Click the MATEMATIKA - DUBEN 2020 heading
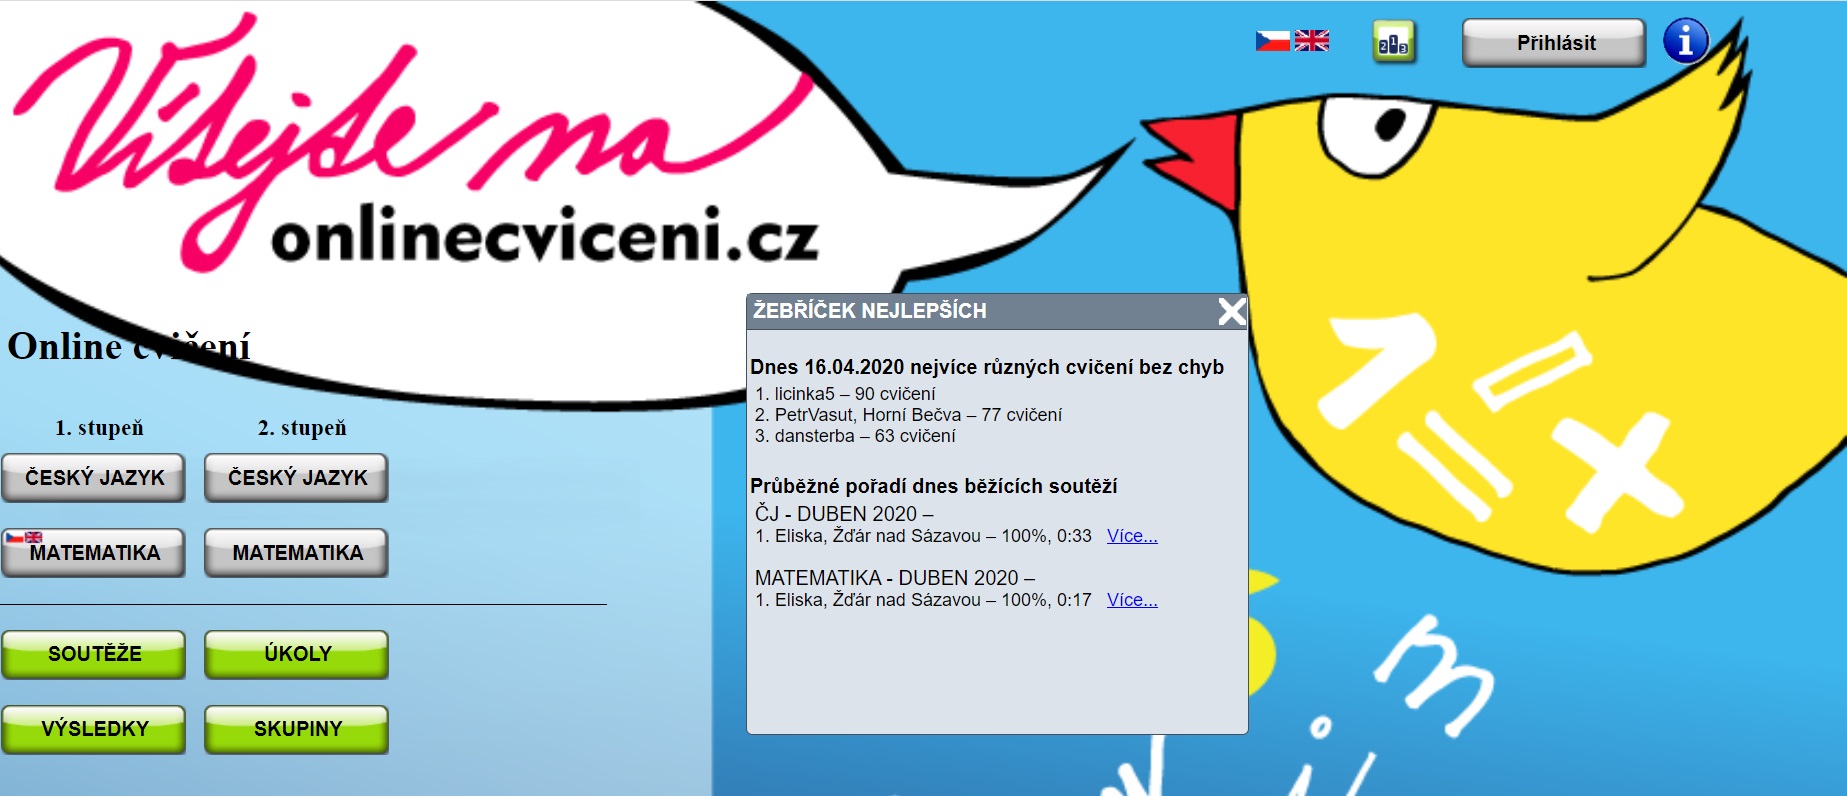This screenshot has height=796, width=1847. click(x=895, y=578)
